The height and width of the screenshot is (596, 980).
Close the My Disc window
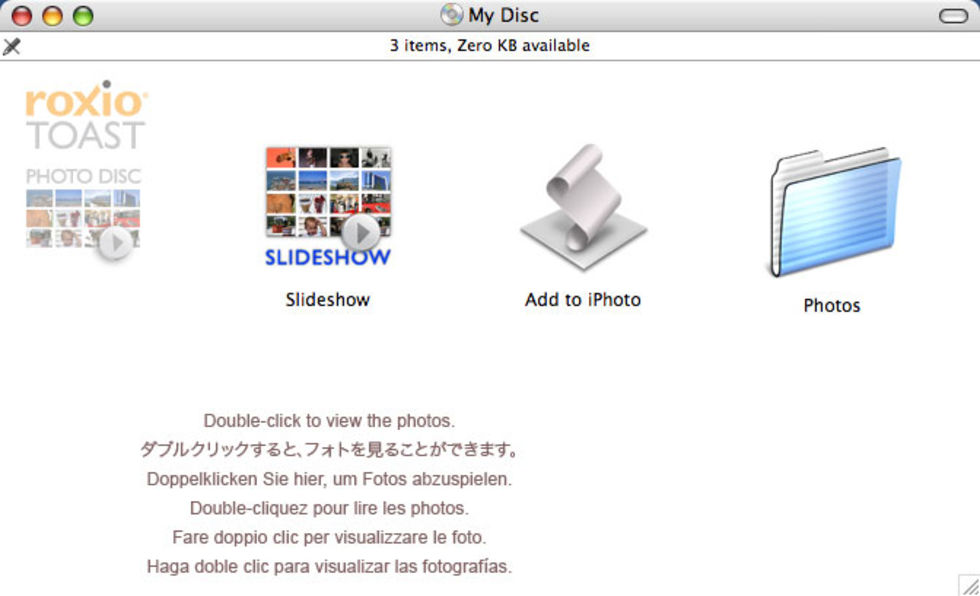(x=21, y=16)
